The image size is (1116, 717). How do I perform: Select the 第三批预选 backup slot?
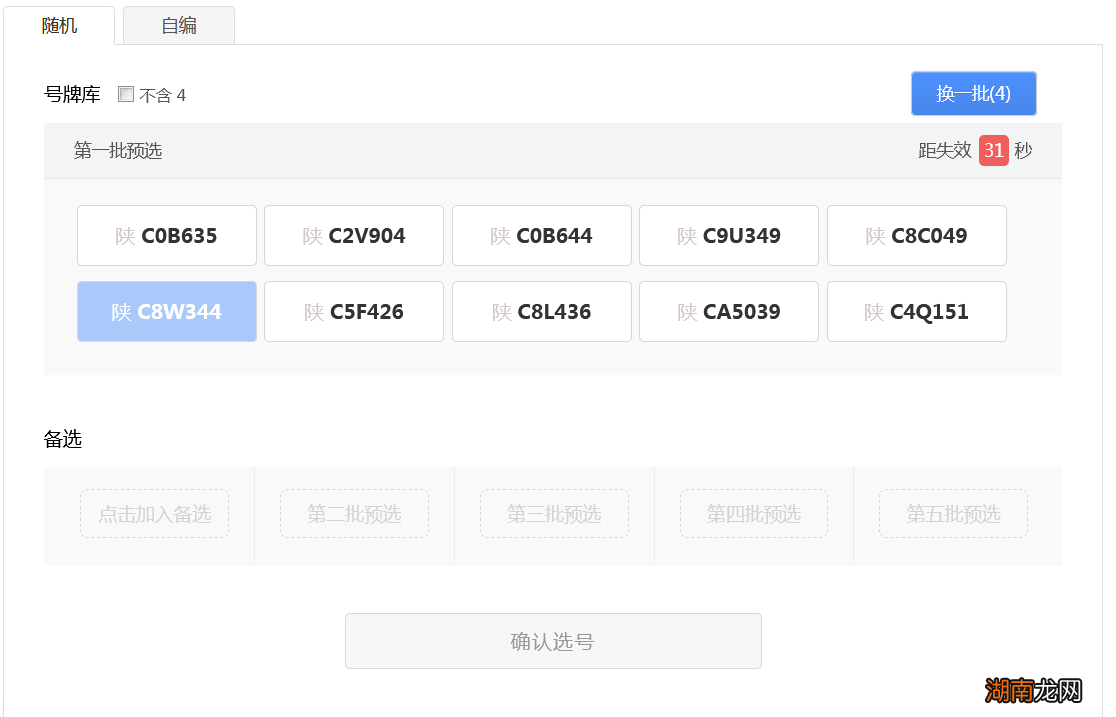pyautogui.click(x=554, y=514)
